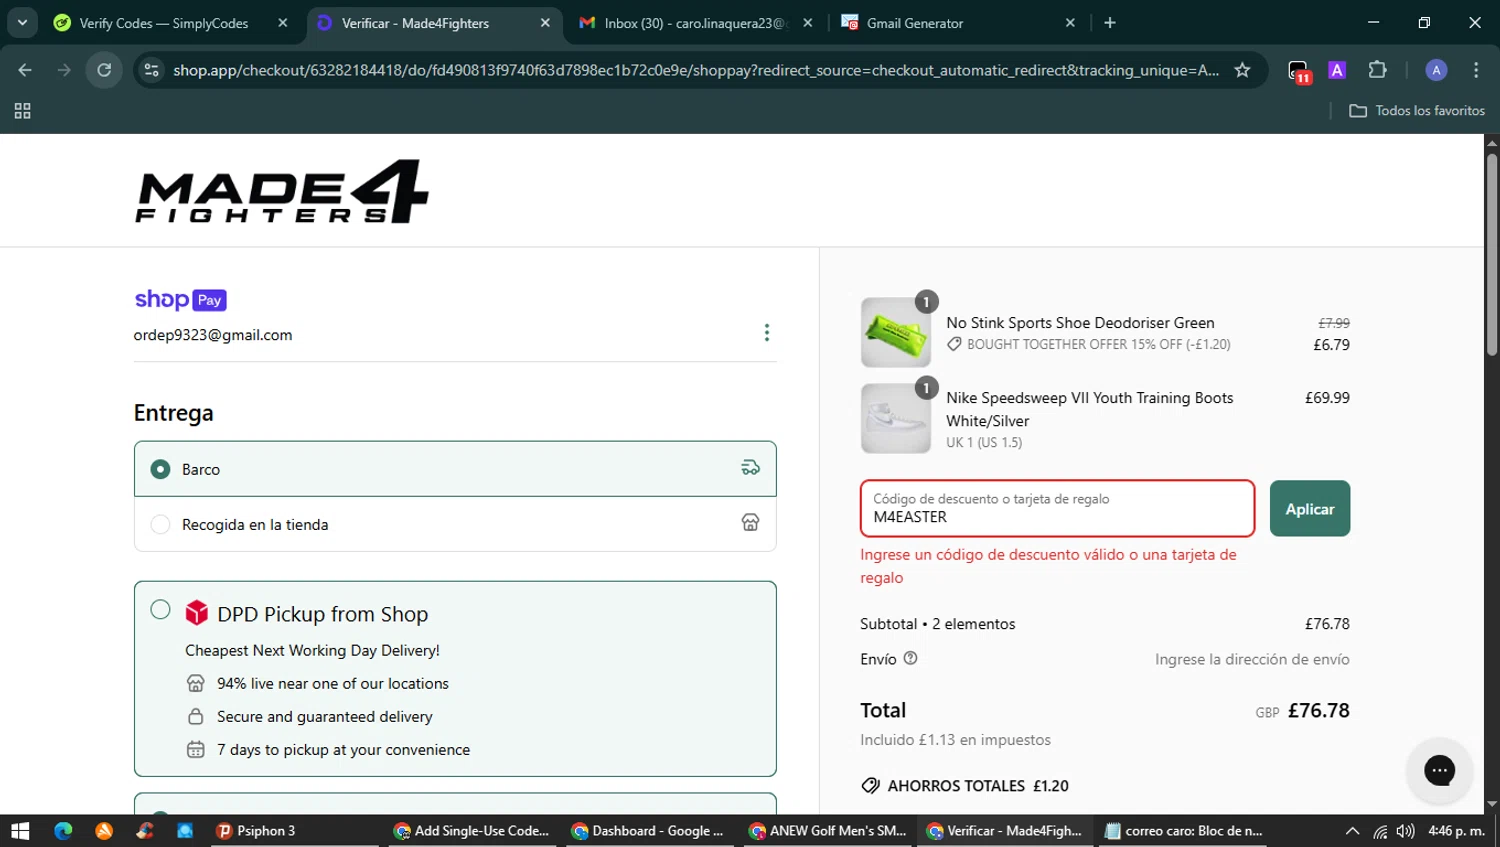Click '7 days to pickup at your convenience'
1500x847 pixels.
[x=343, y=750]
